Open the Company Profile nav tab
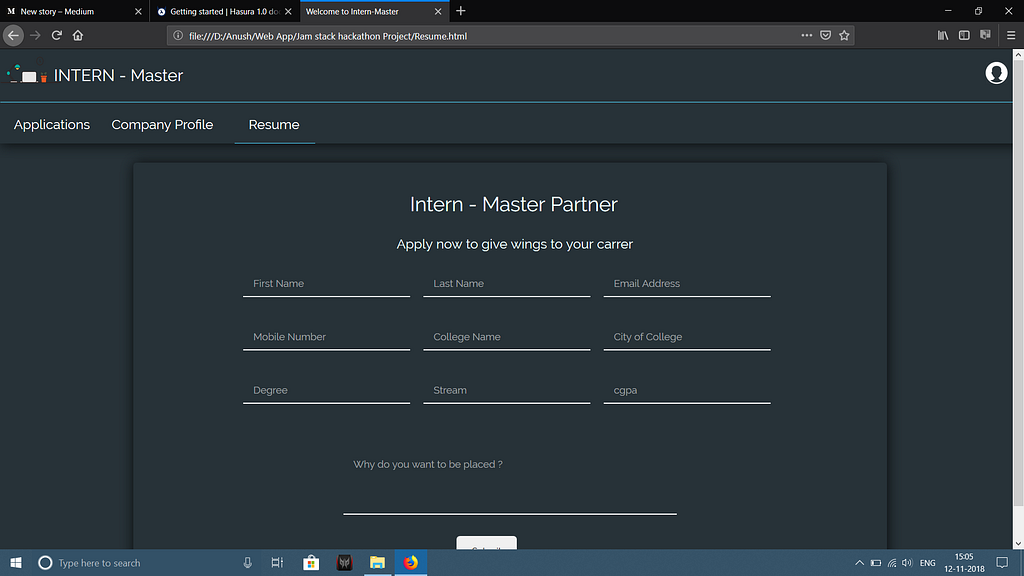The image size is (1024, 576). (x=162, y=125)
